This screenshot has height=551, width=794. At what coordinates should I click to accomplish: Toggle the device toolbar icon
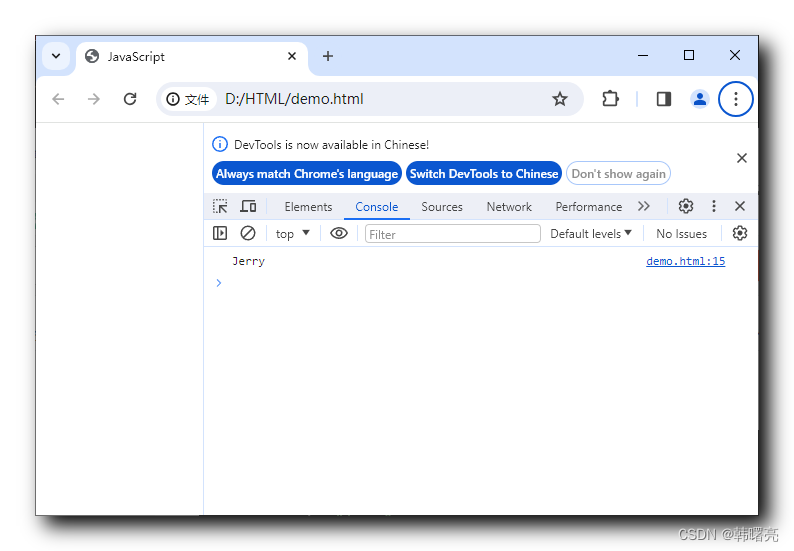pos(248,207)
